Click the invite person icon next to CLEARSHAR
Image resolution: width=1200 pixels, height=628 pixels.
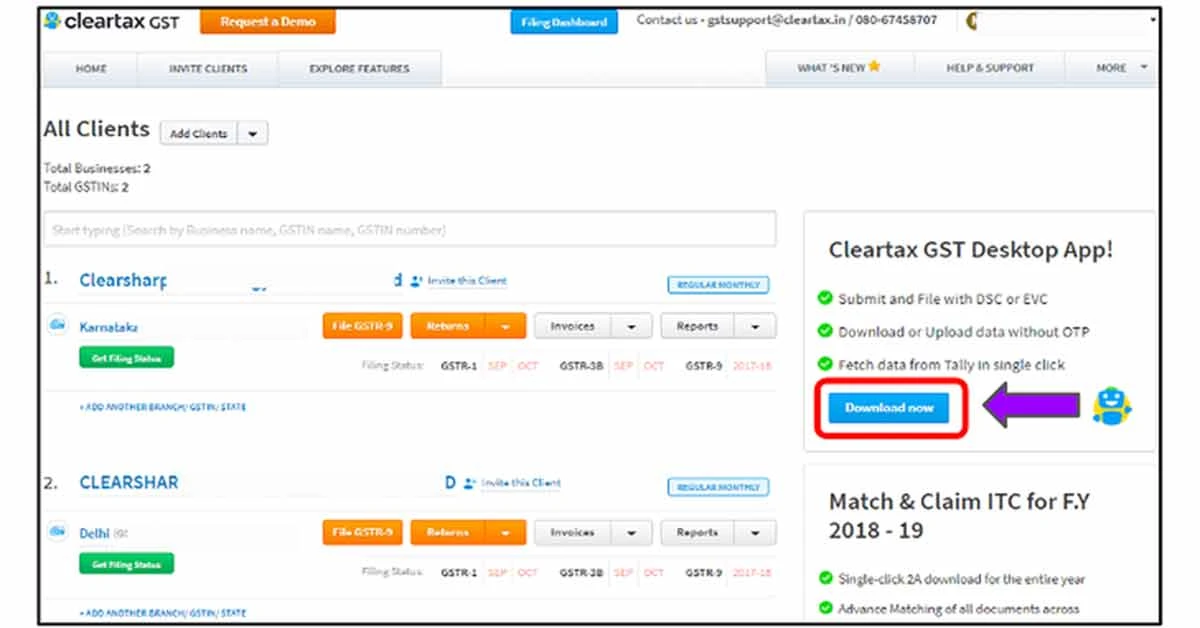coord(468,483)
